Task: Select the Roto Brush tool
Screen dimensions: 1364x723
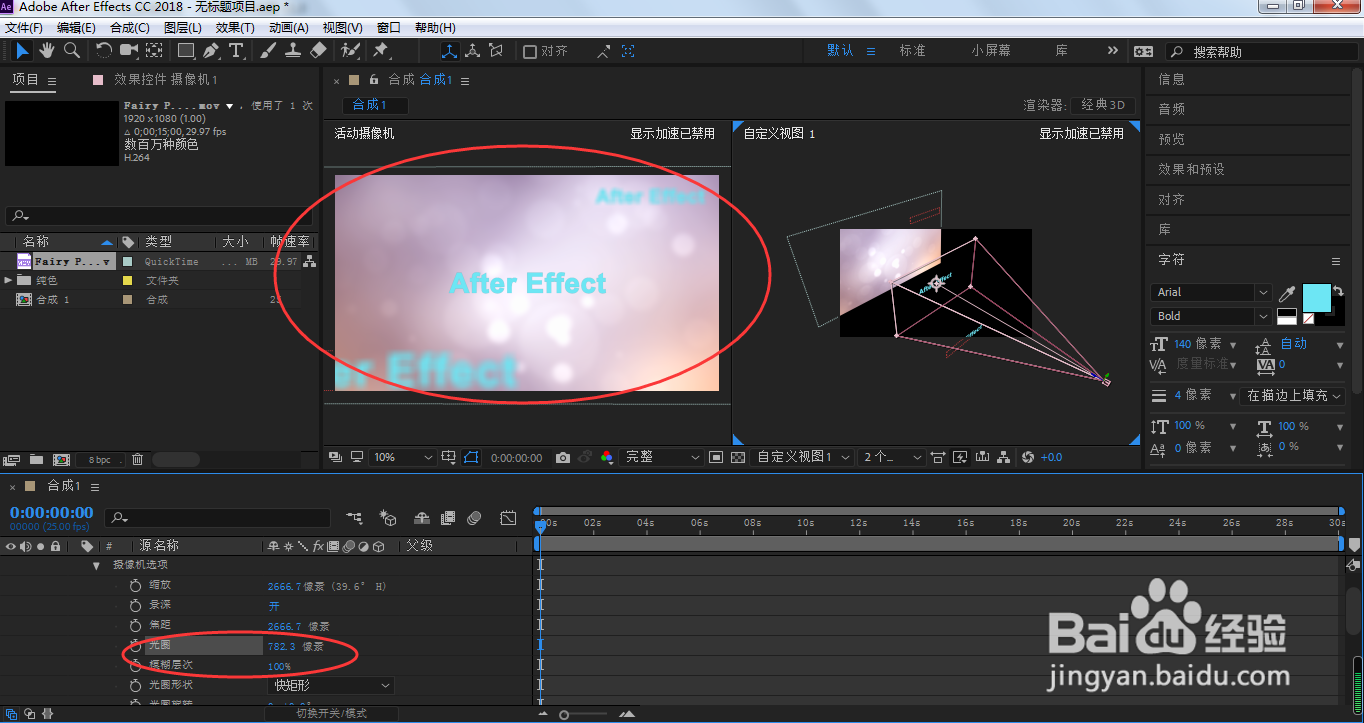Action: [350, 50]
